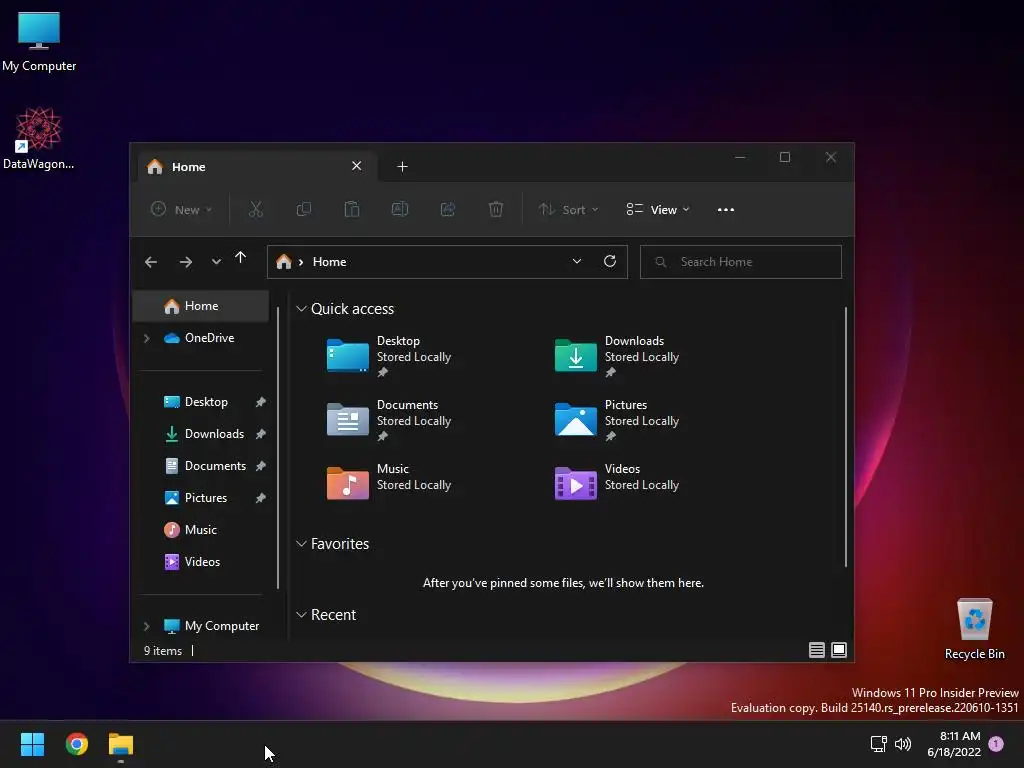Click the navigation pane scrollbar
The height and width of the screenshot is (768, 1024).
[x=278, y=448]
